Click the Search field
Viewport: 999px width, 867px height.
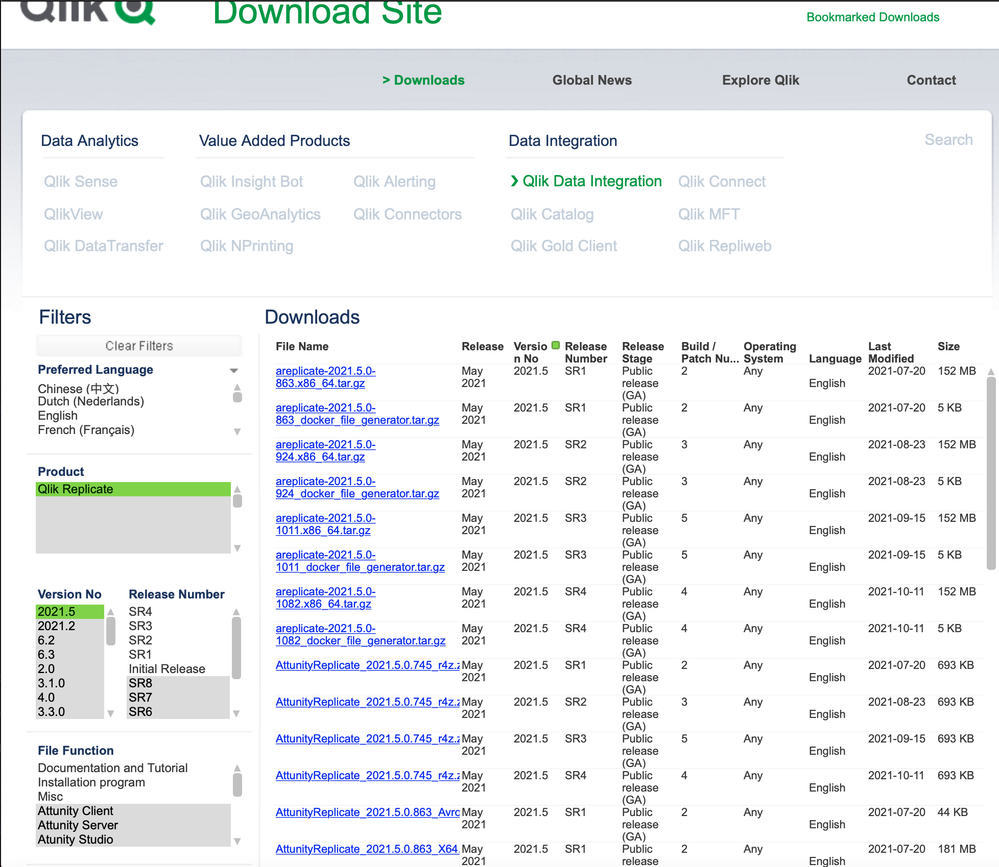pyautogui.click(x=948, y=140)
